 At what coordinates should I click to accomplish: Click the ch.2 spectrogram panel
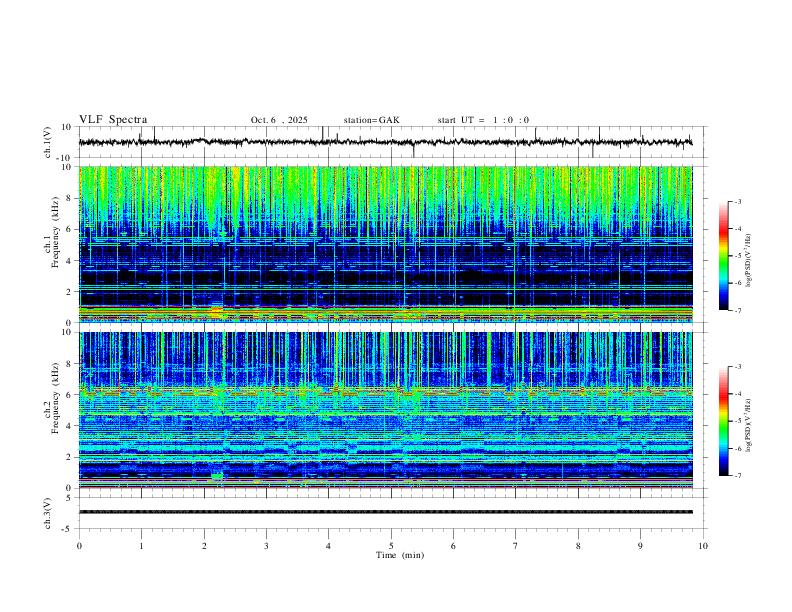tap(385, 410)
